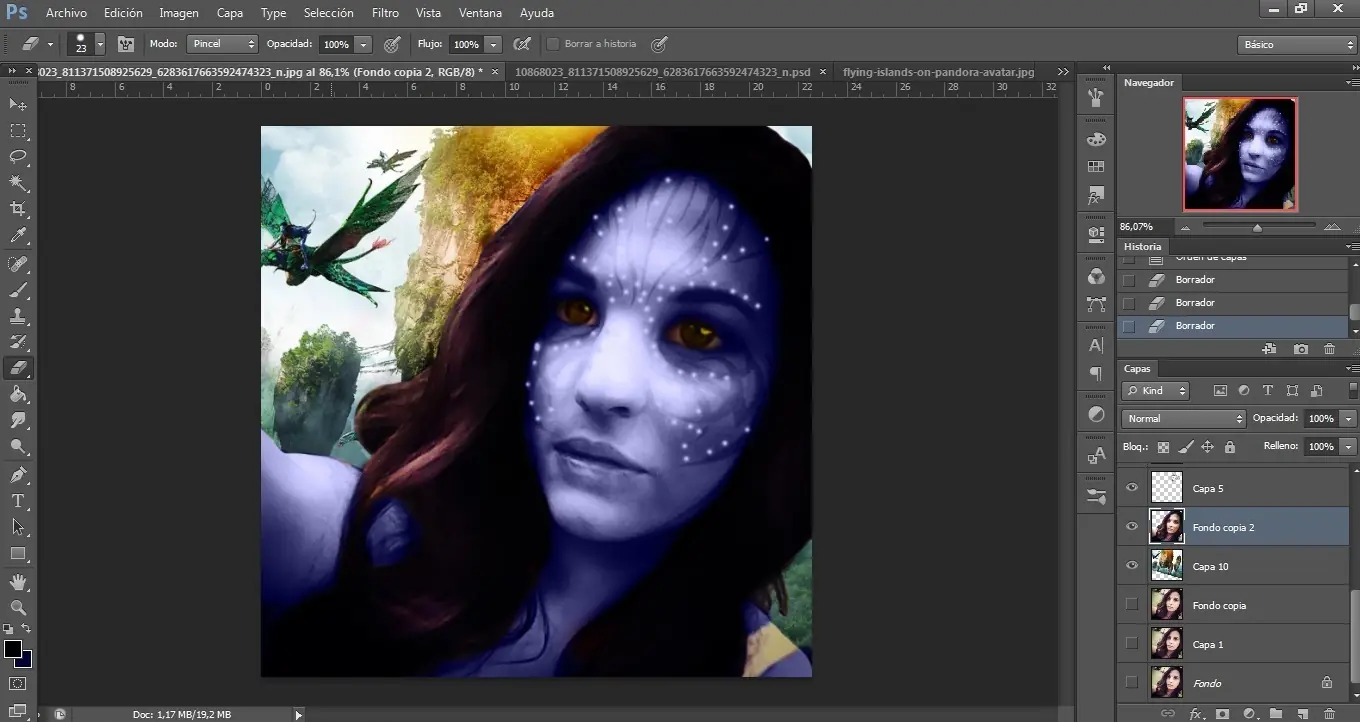The height and width of the screenshot is (722, 1360).
Task: Select the Move tool
Action: click(x=18, y=104)
